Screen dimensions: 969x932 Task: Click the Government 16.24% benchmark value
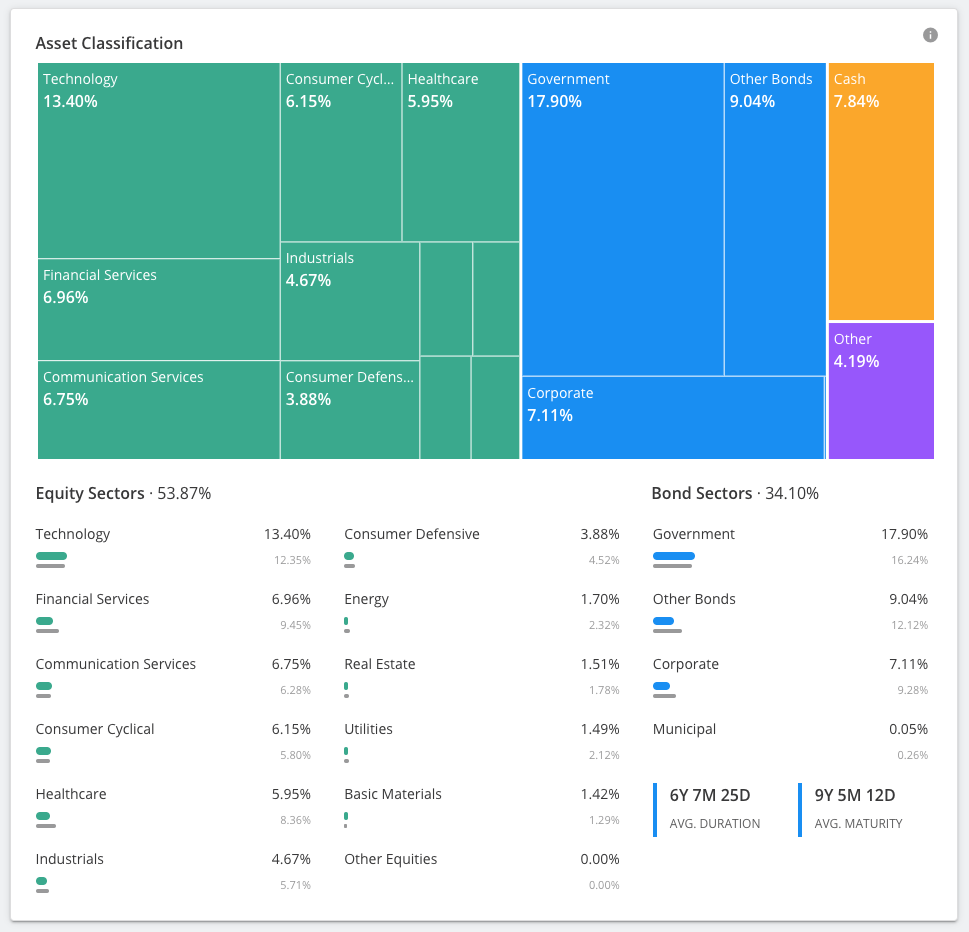909,560
